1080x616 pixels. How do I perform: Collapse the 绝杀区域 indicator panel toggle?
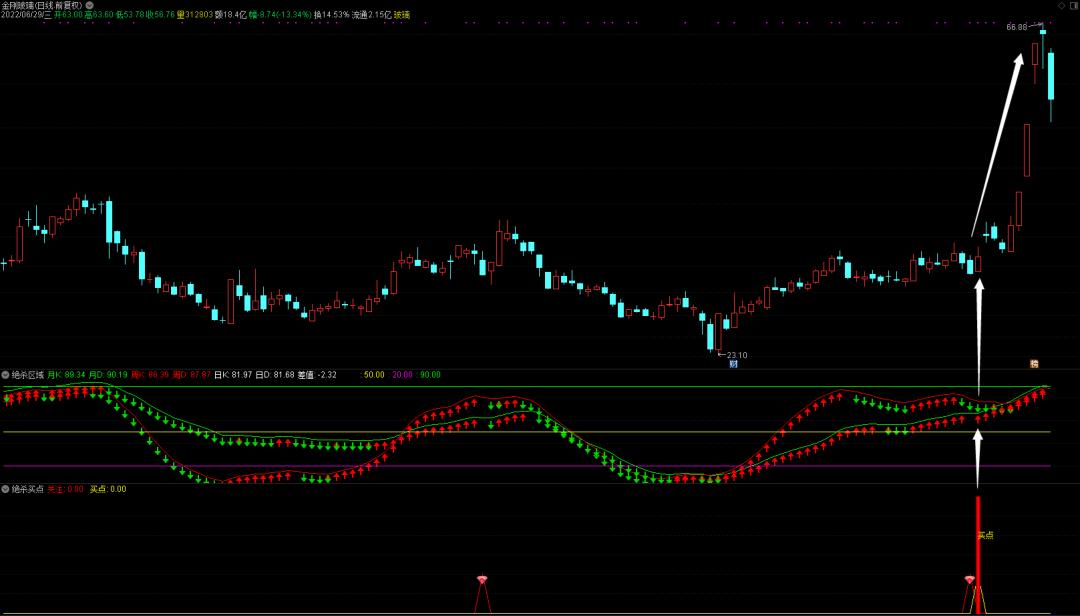[5, 375]
